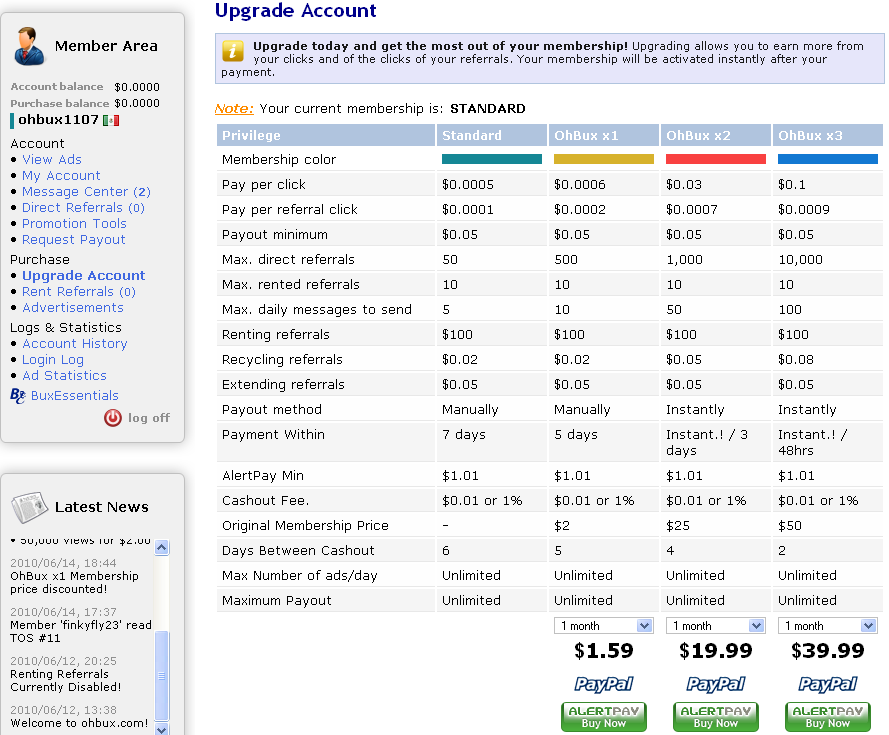889x735 pixels.
Task: Click the Latest News newspaper icon
Action: point(29,507)
